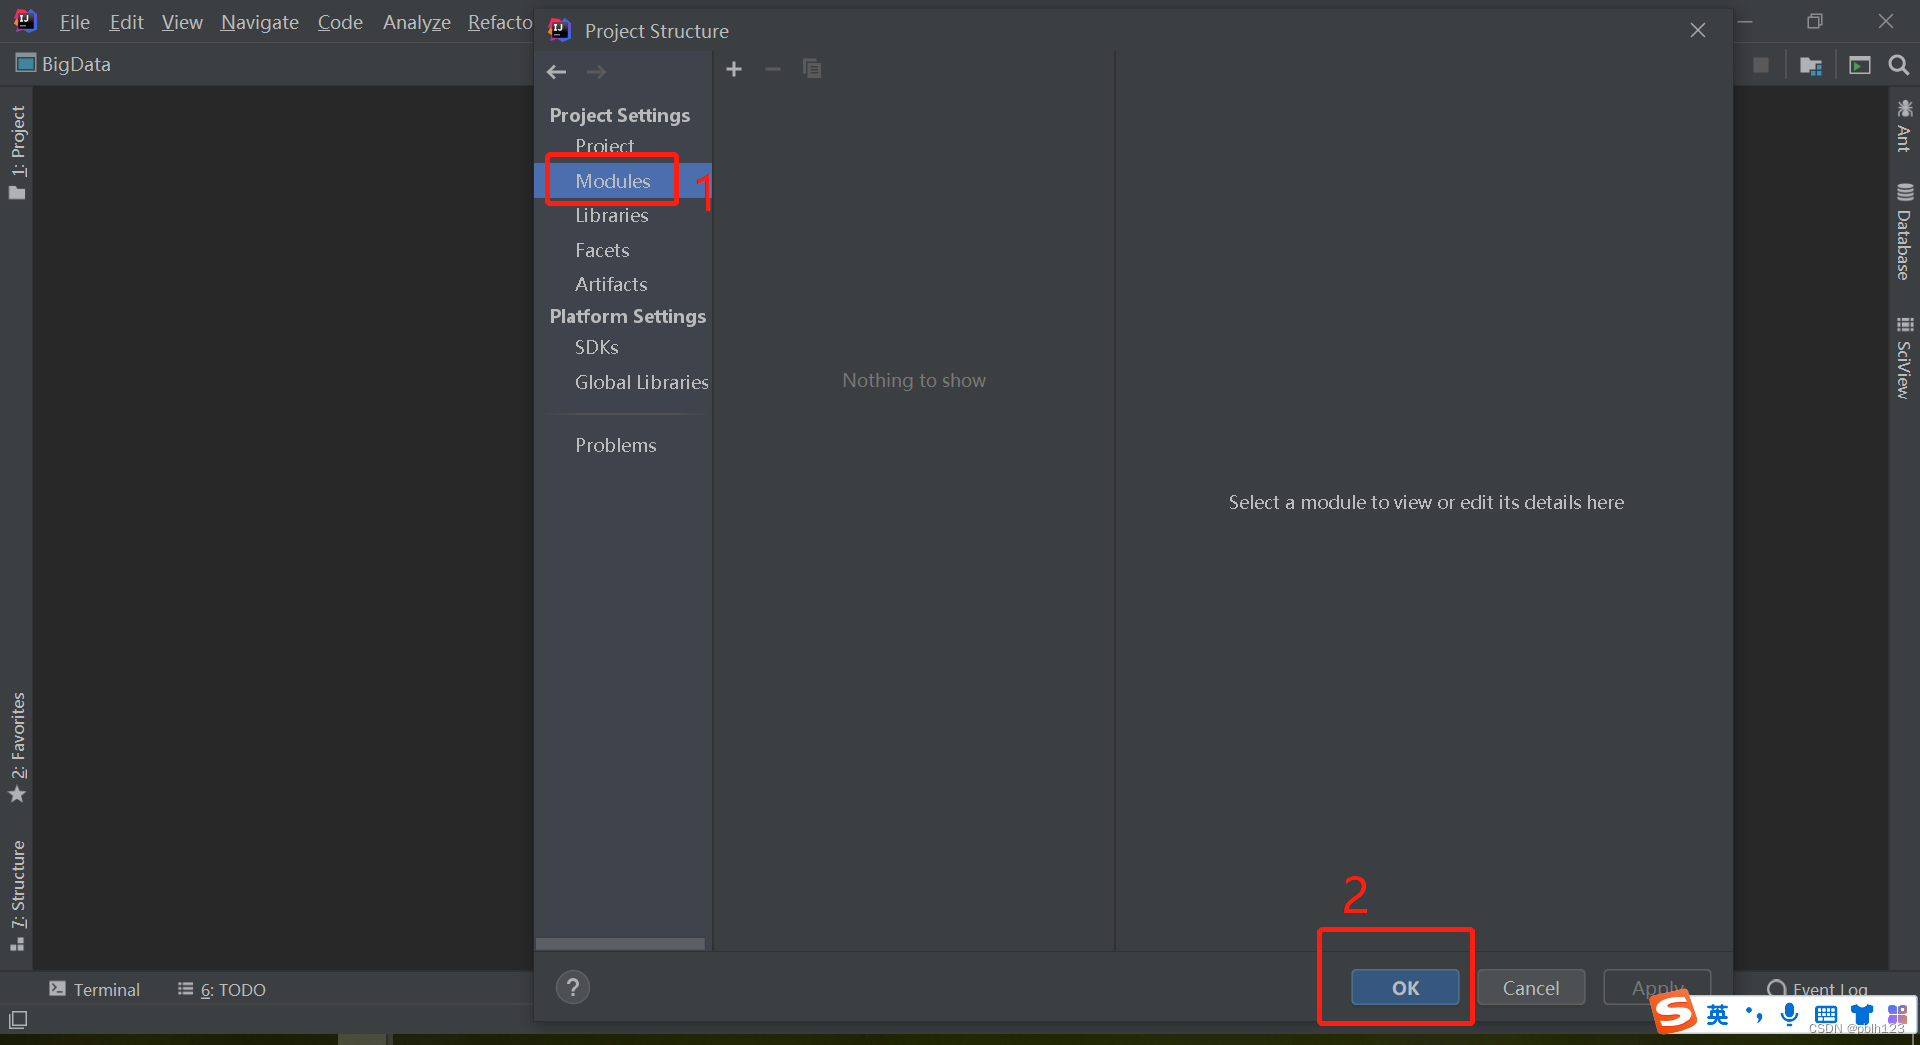This screenshot has height=1045, width=1920.
Task: Open the Event Log panel
Action: coord(1817,989)
